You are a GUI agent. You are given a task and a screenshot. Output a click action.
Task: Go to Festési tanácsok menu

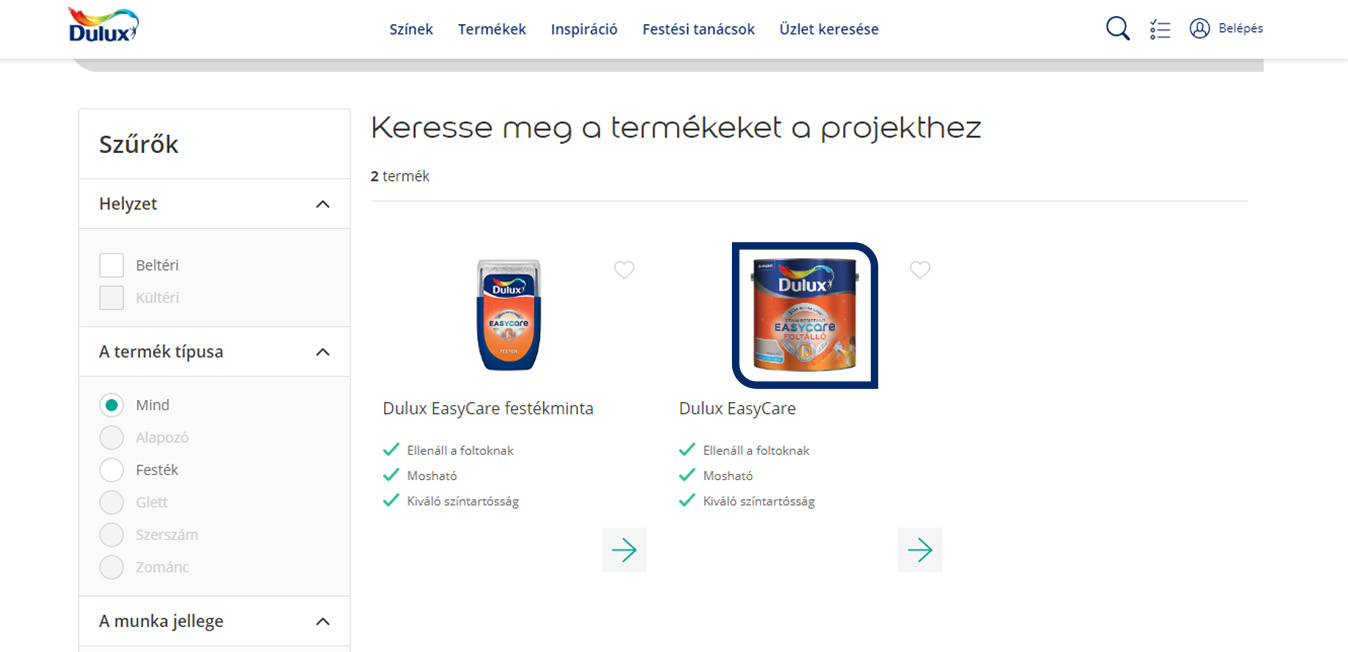click(698, 29)
